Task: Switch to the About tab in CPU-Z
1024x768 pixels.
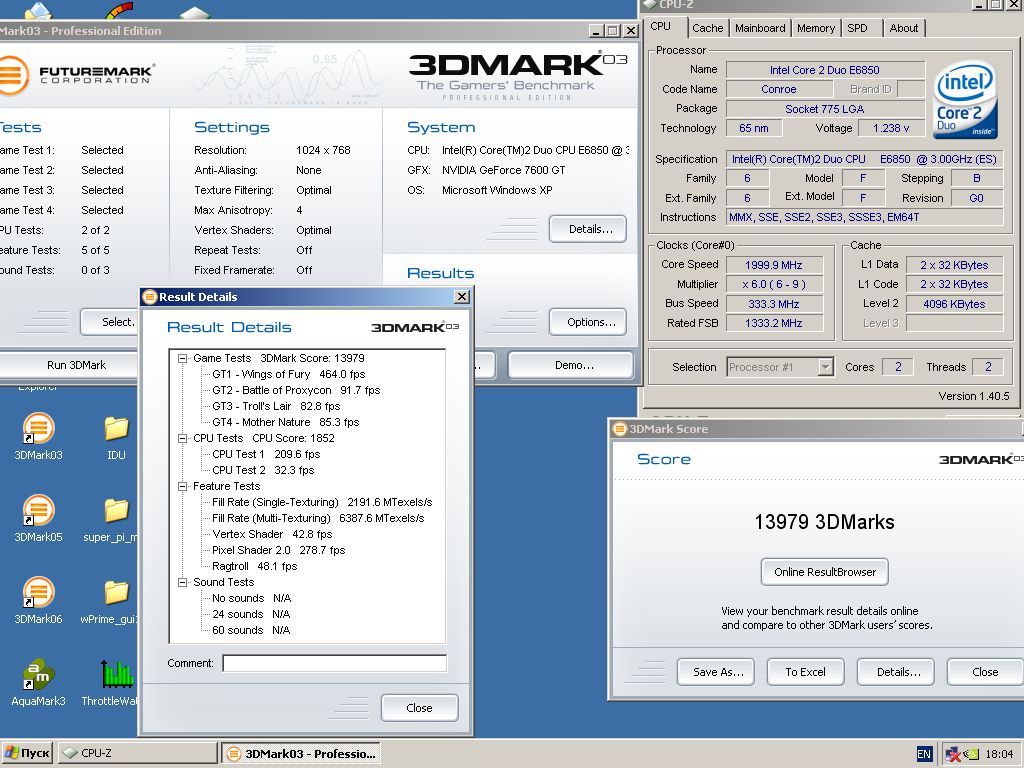Action: click(x=904, y=28)
